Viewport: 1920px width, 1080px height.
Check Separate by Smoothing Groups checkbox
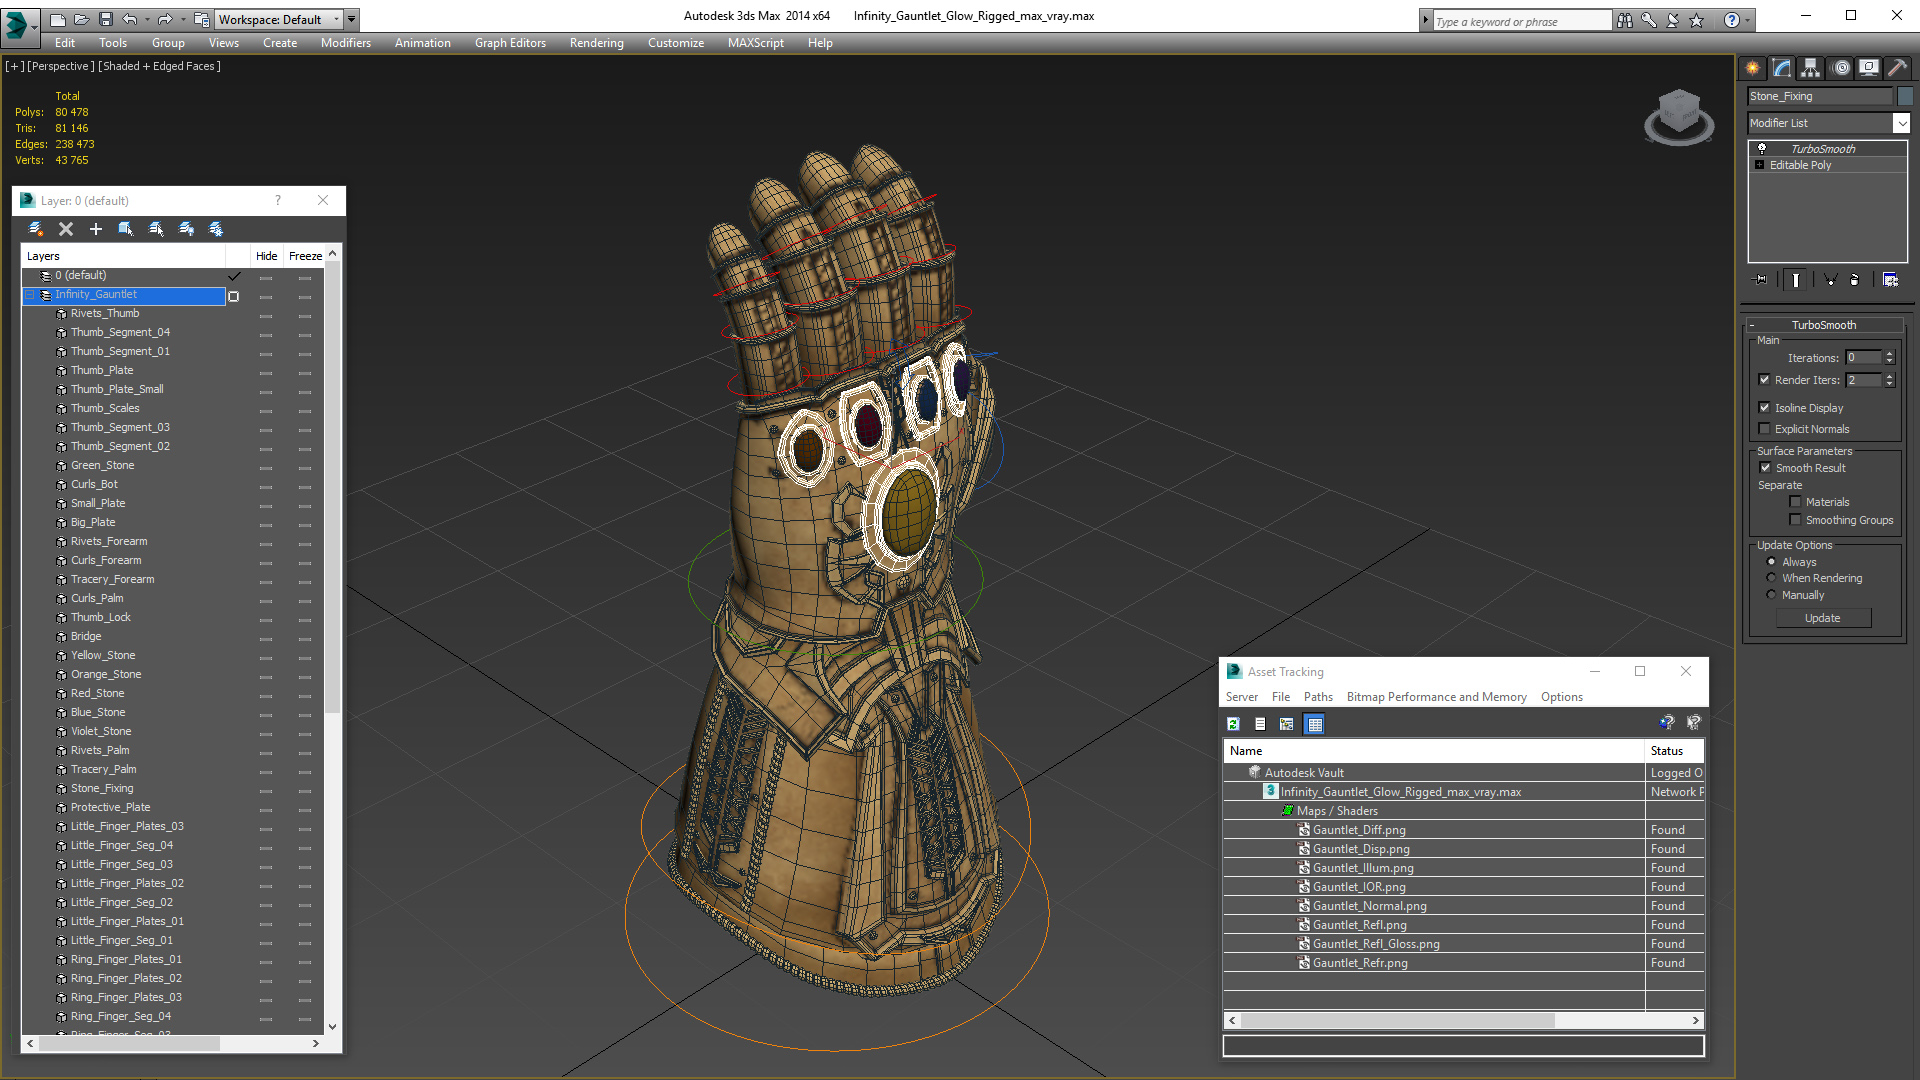click(x=1795, y=520)
